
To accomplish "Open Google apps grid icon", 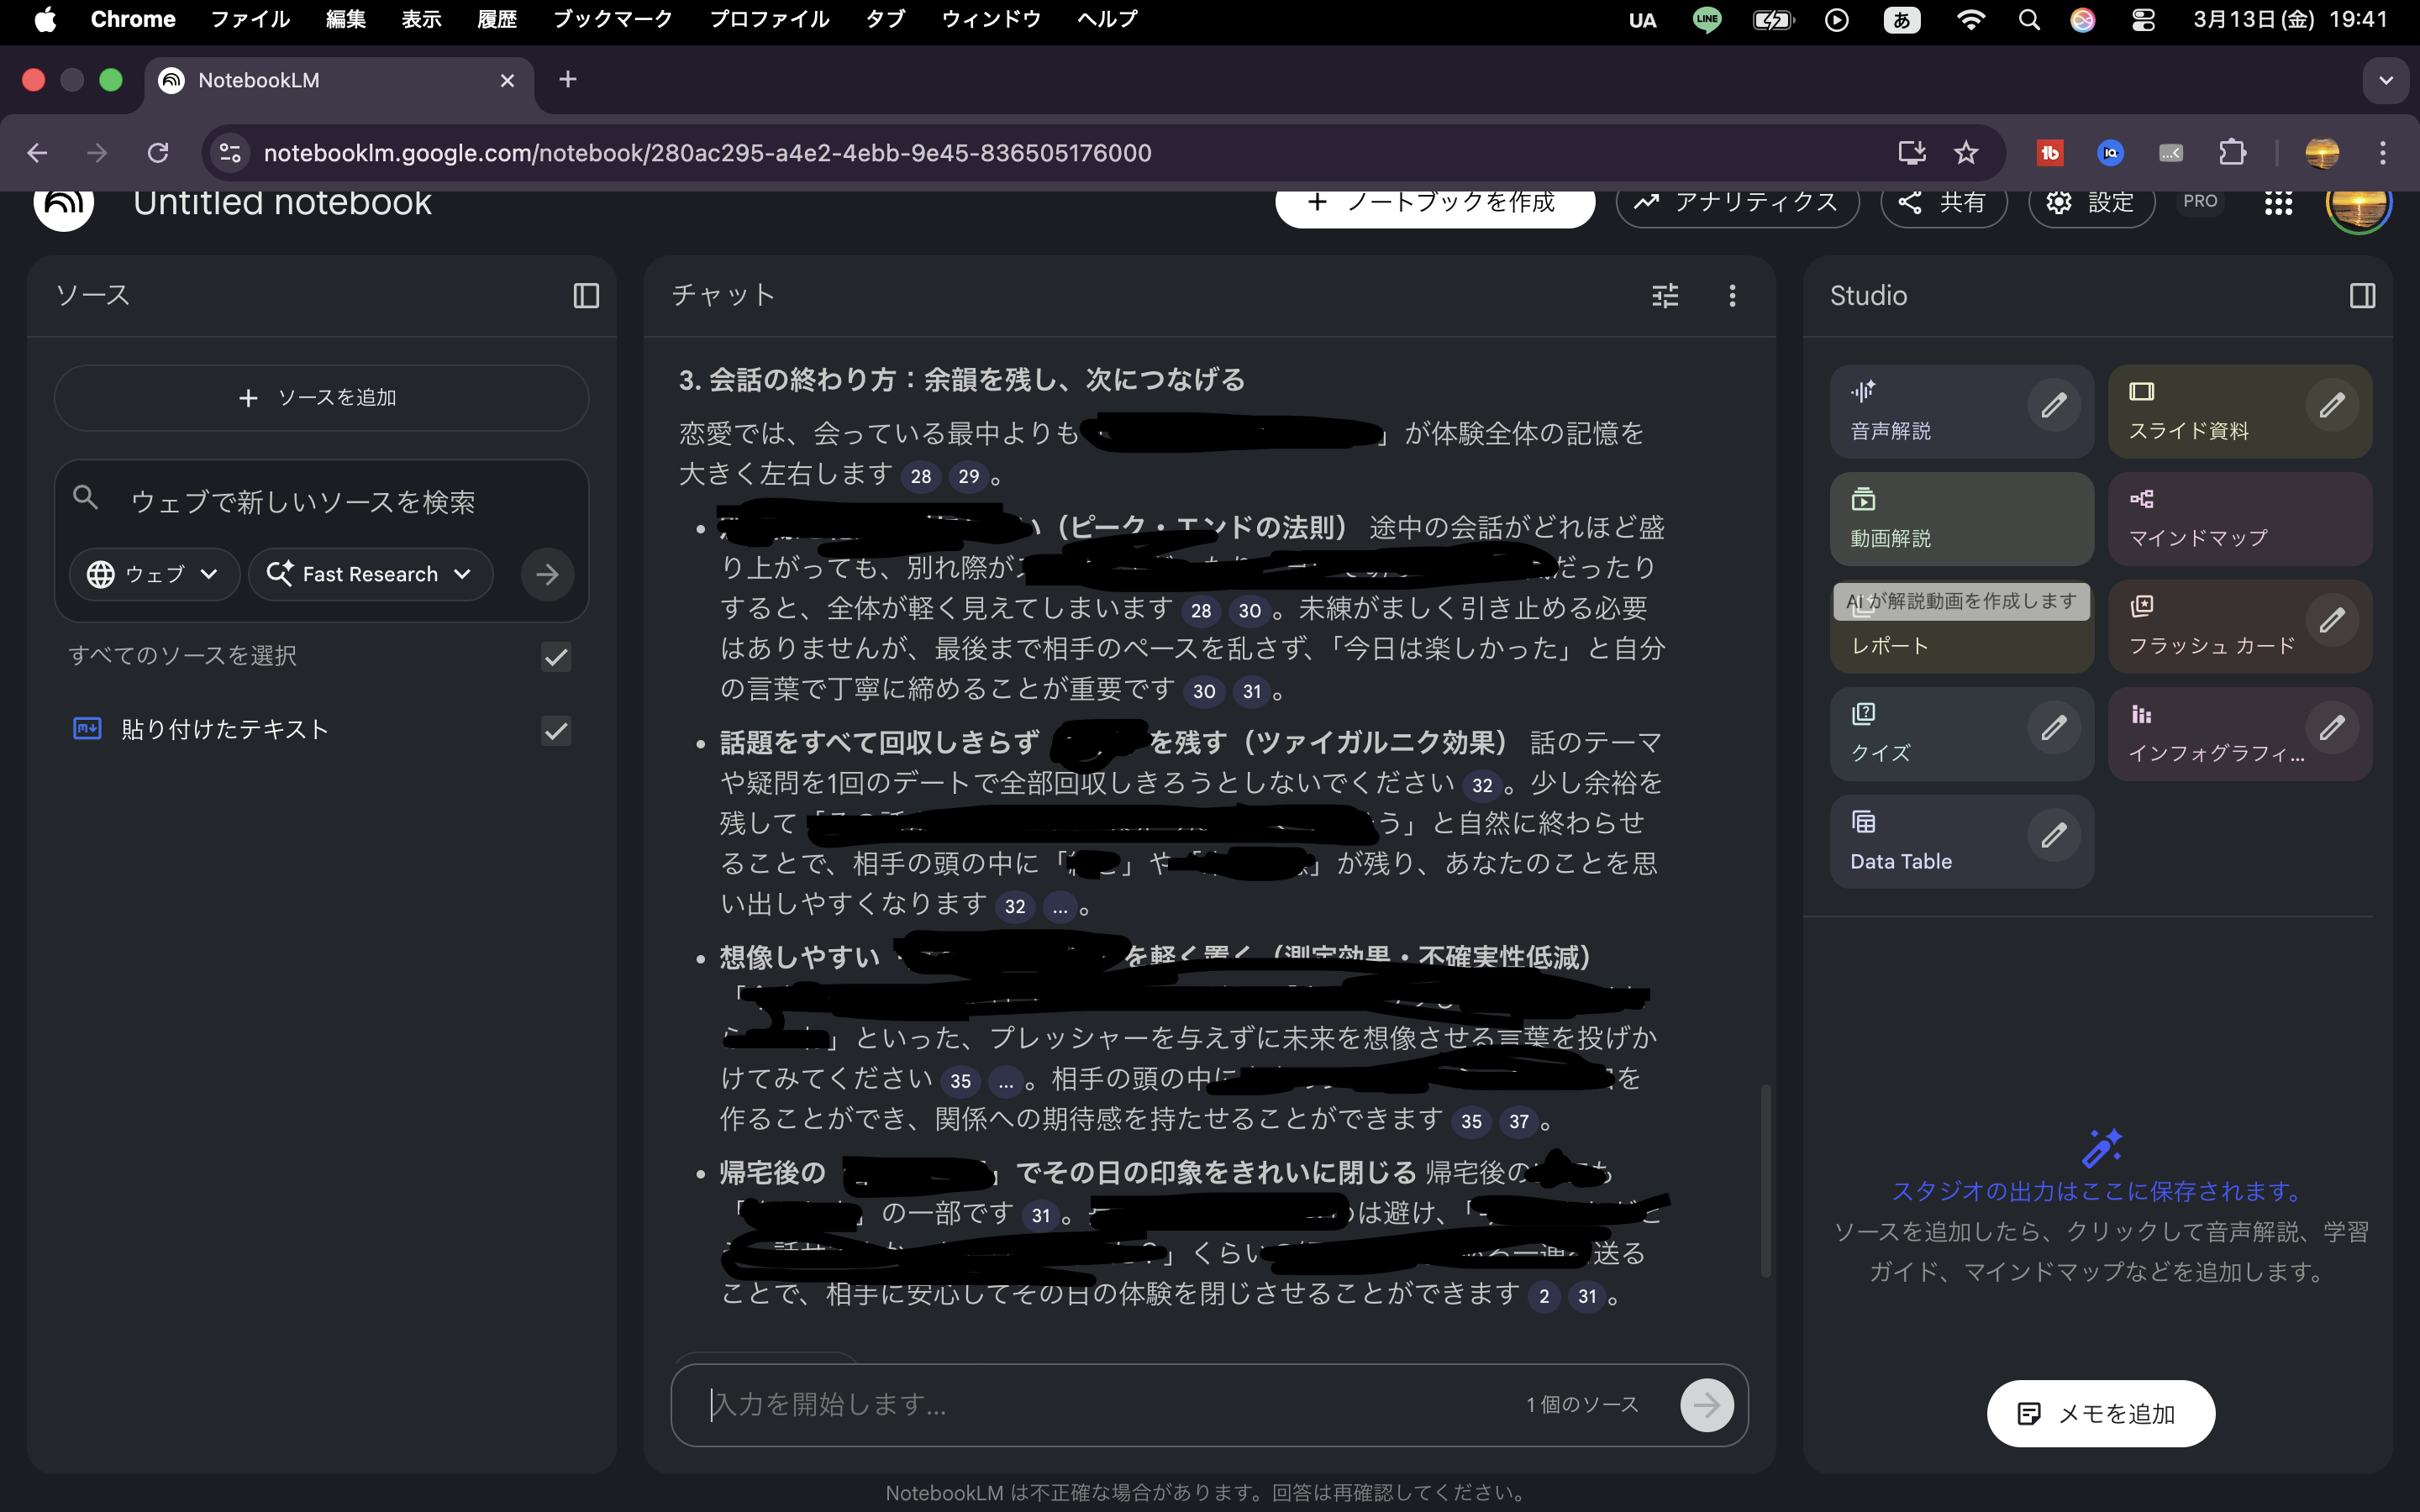I will tap(2277, 203).
